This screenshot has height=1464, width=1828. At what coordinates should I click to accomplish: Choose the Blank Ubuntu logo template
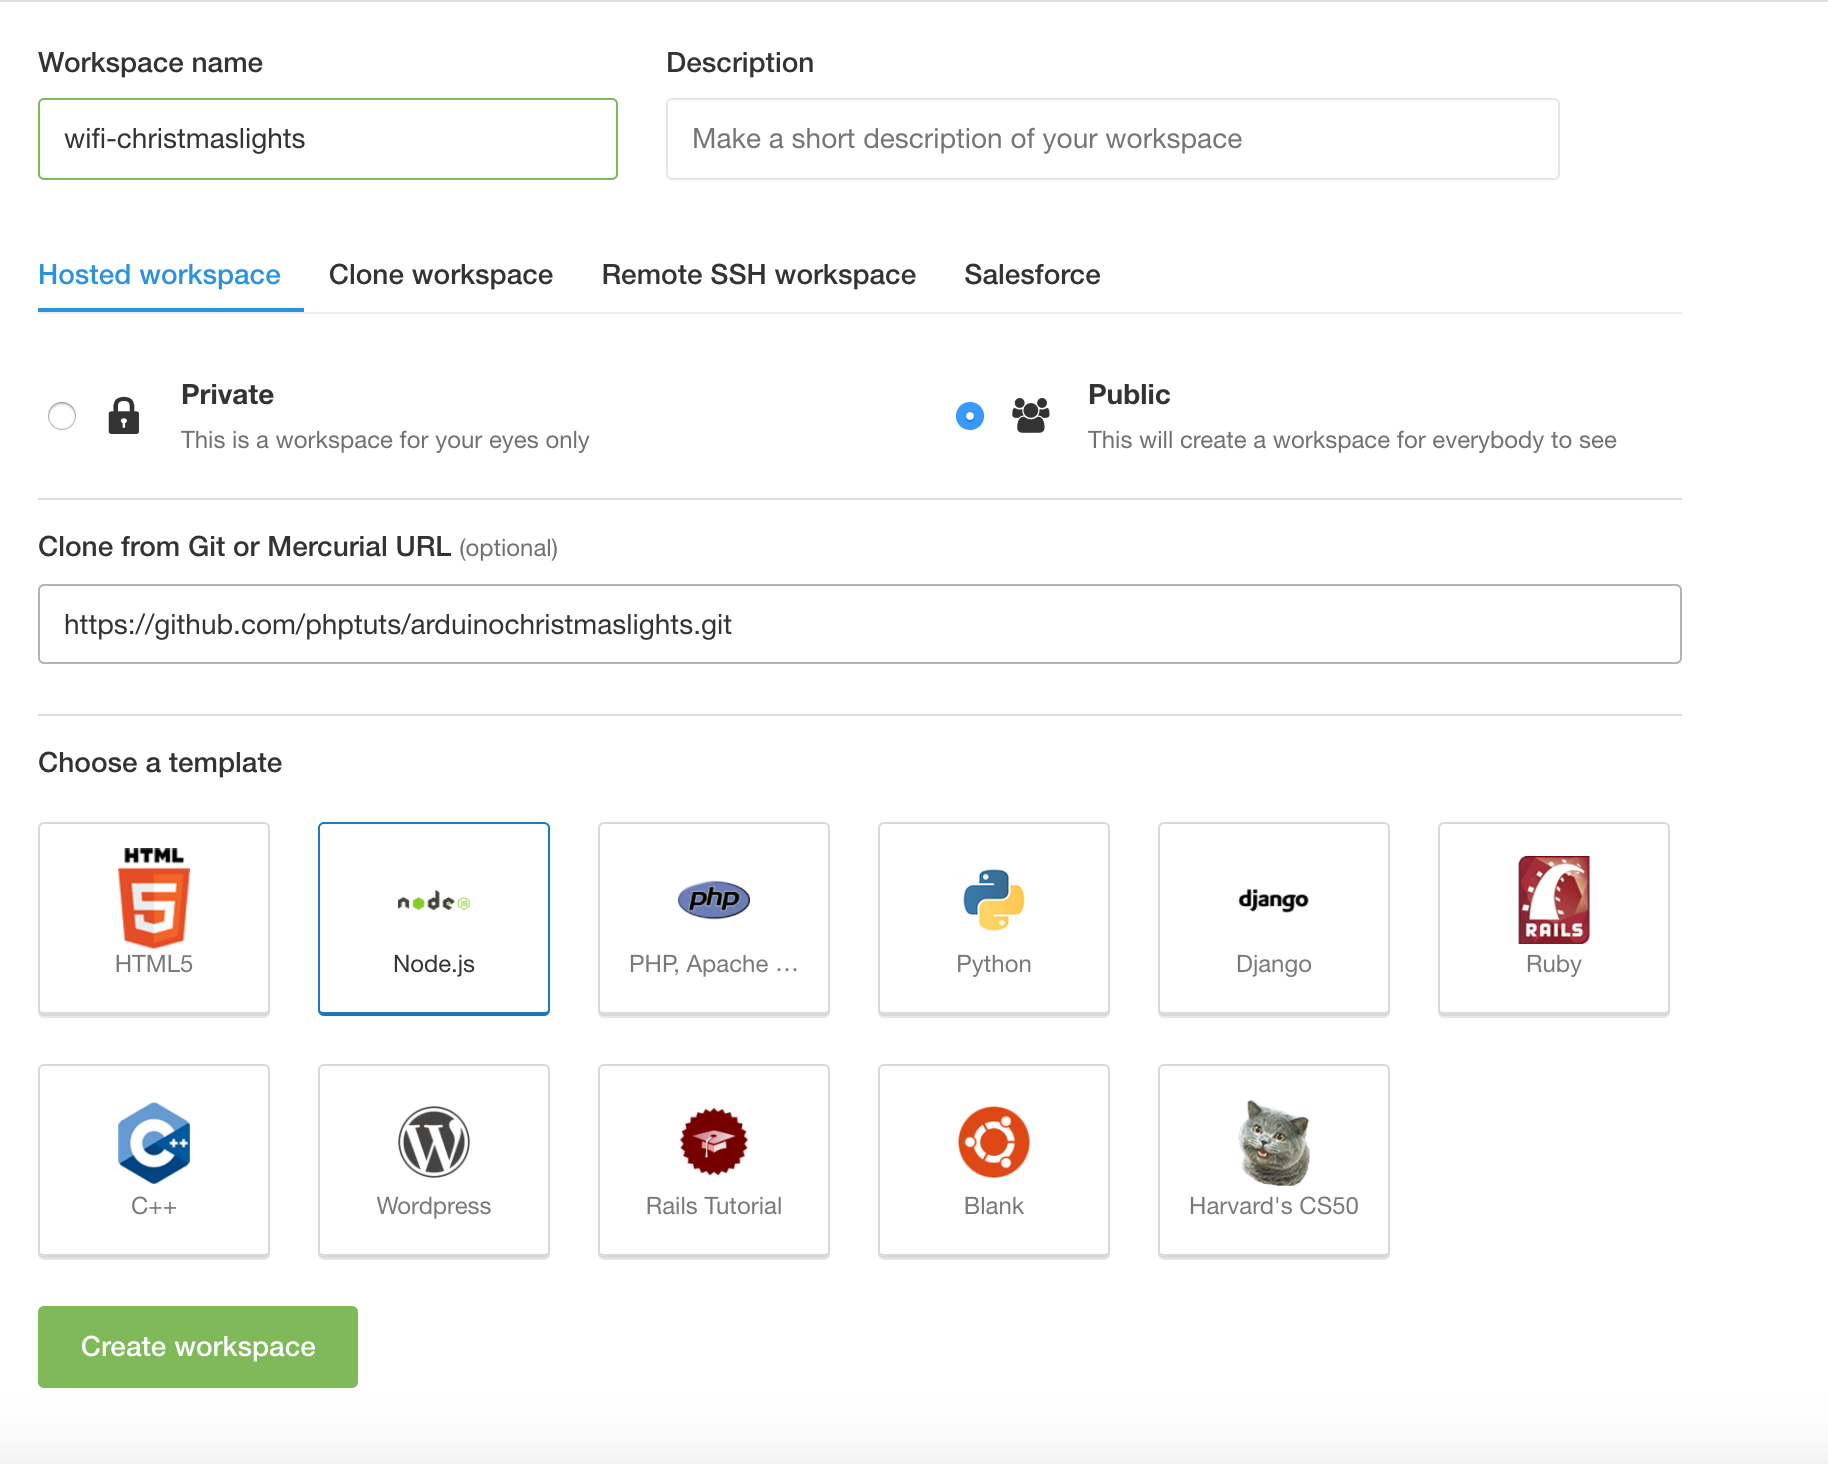click(x=994, y=1142)
